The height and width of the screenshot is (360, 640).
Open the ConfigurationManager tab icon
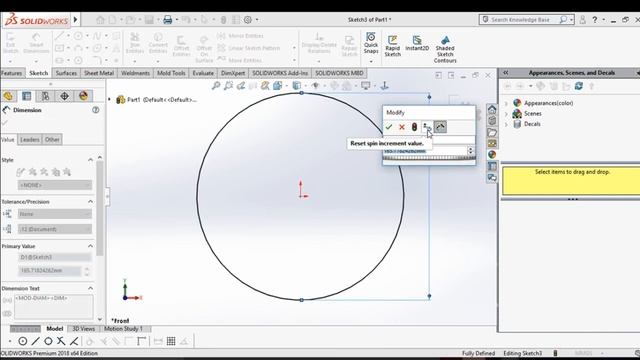[x=45, y=96]
